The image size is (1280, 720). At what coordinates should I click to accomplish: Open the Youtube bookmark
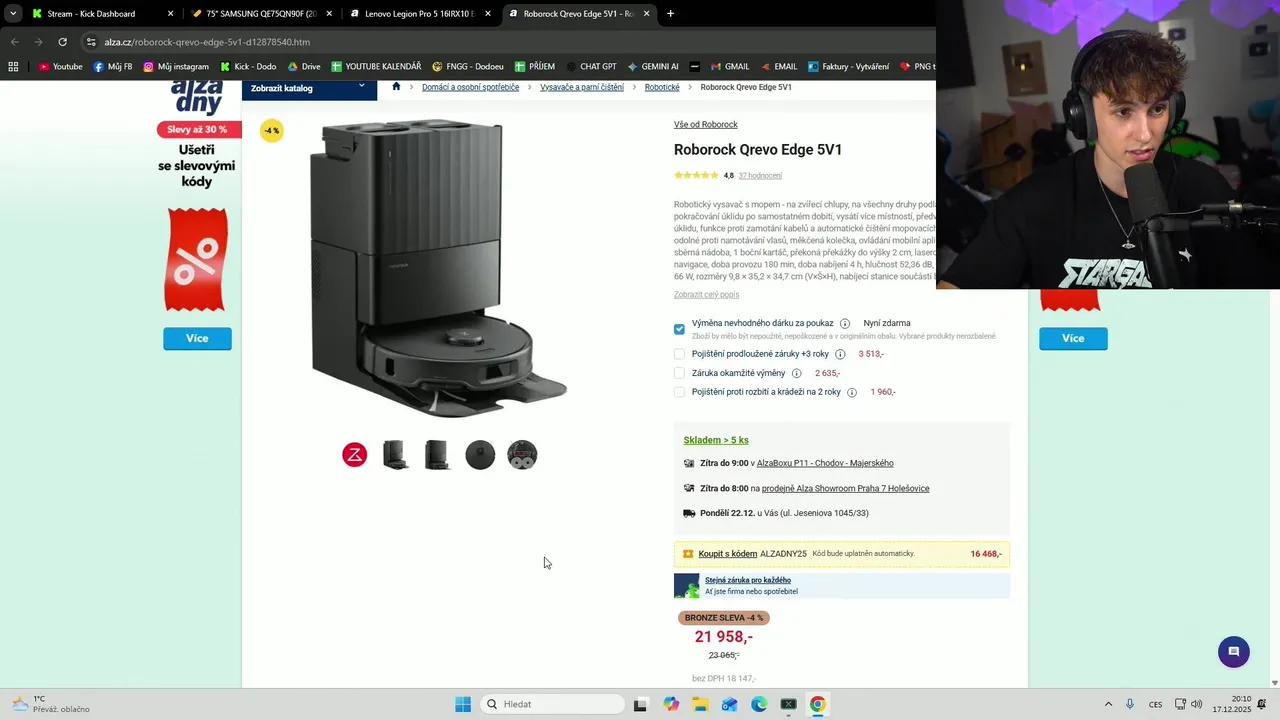(60, 66)
